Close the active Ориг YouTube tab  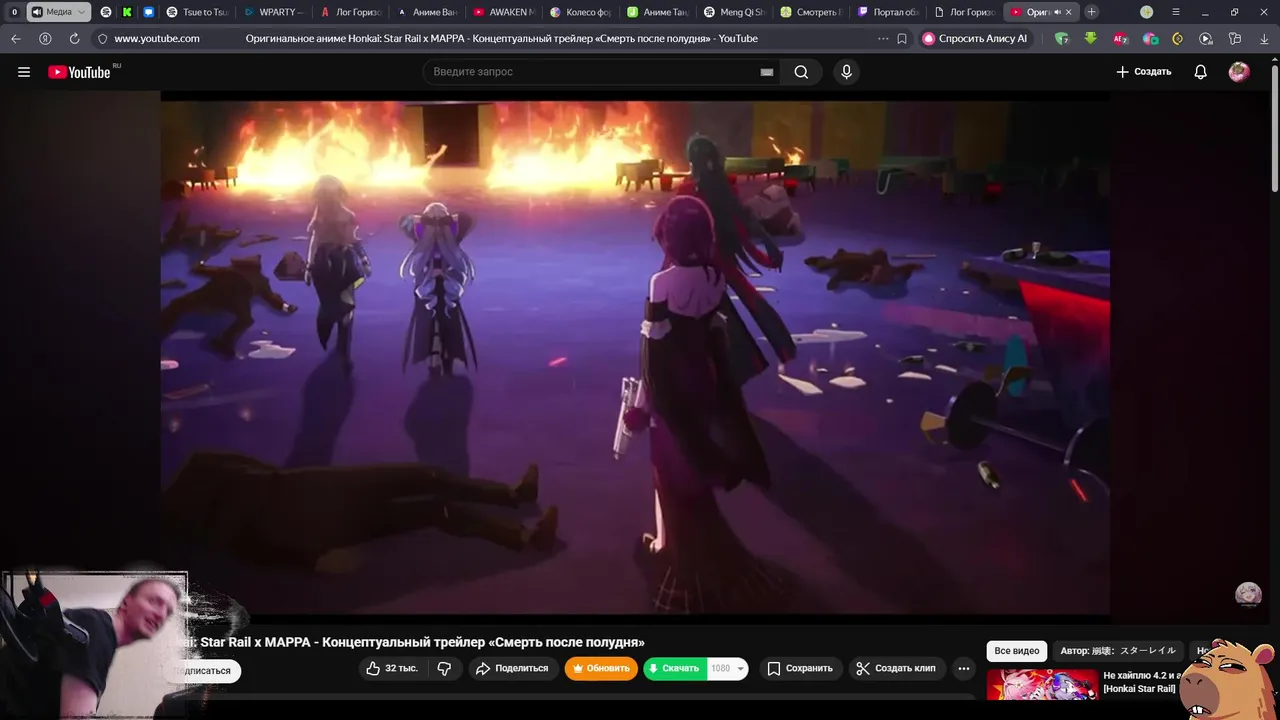[x=1069, y=12]
